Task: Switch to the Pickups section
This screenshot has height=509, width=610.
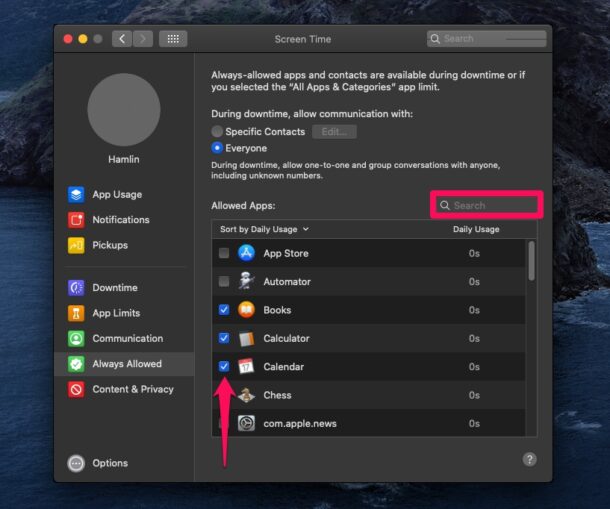Action: 110,245
